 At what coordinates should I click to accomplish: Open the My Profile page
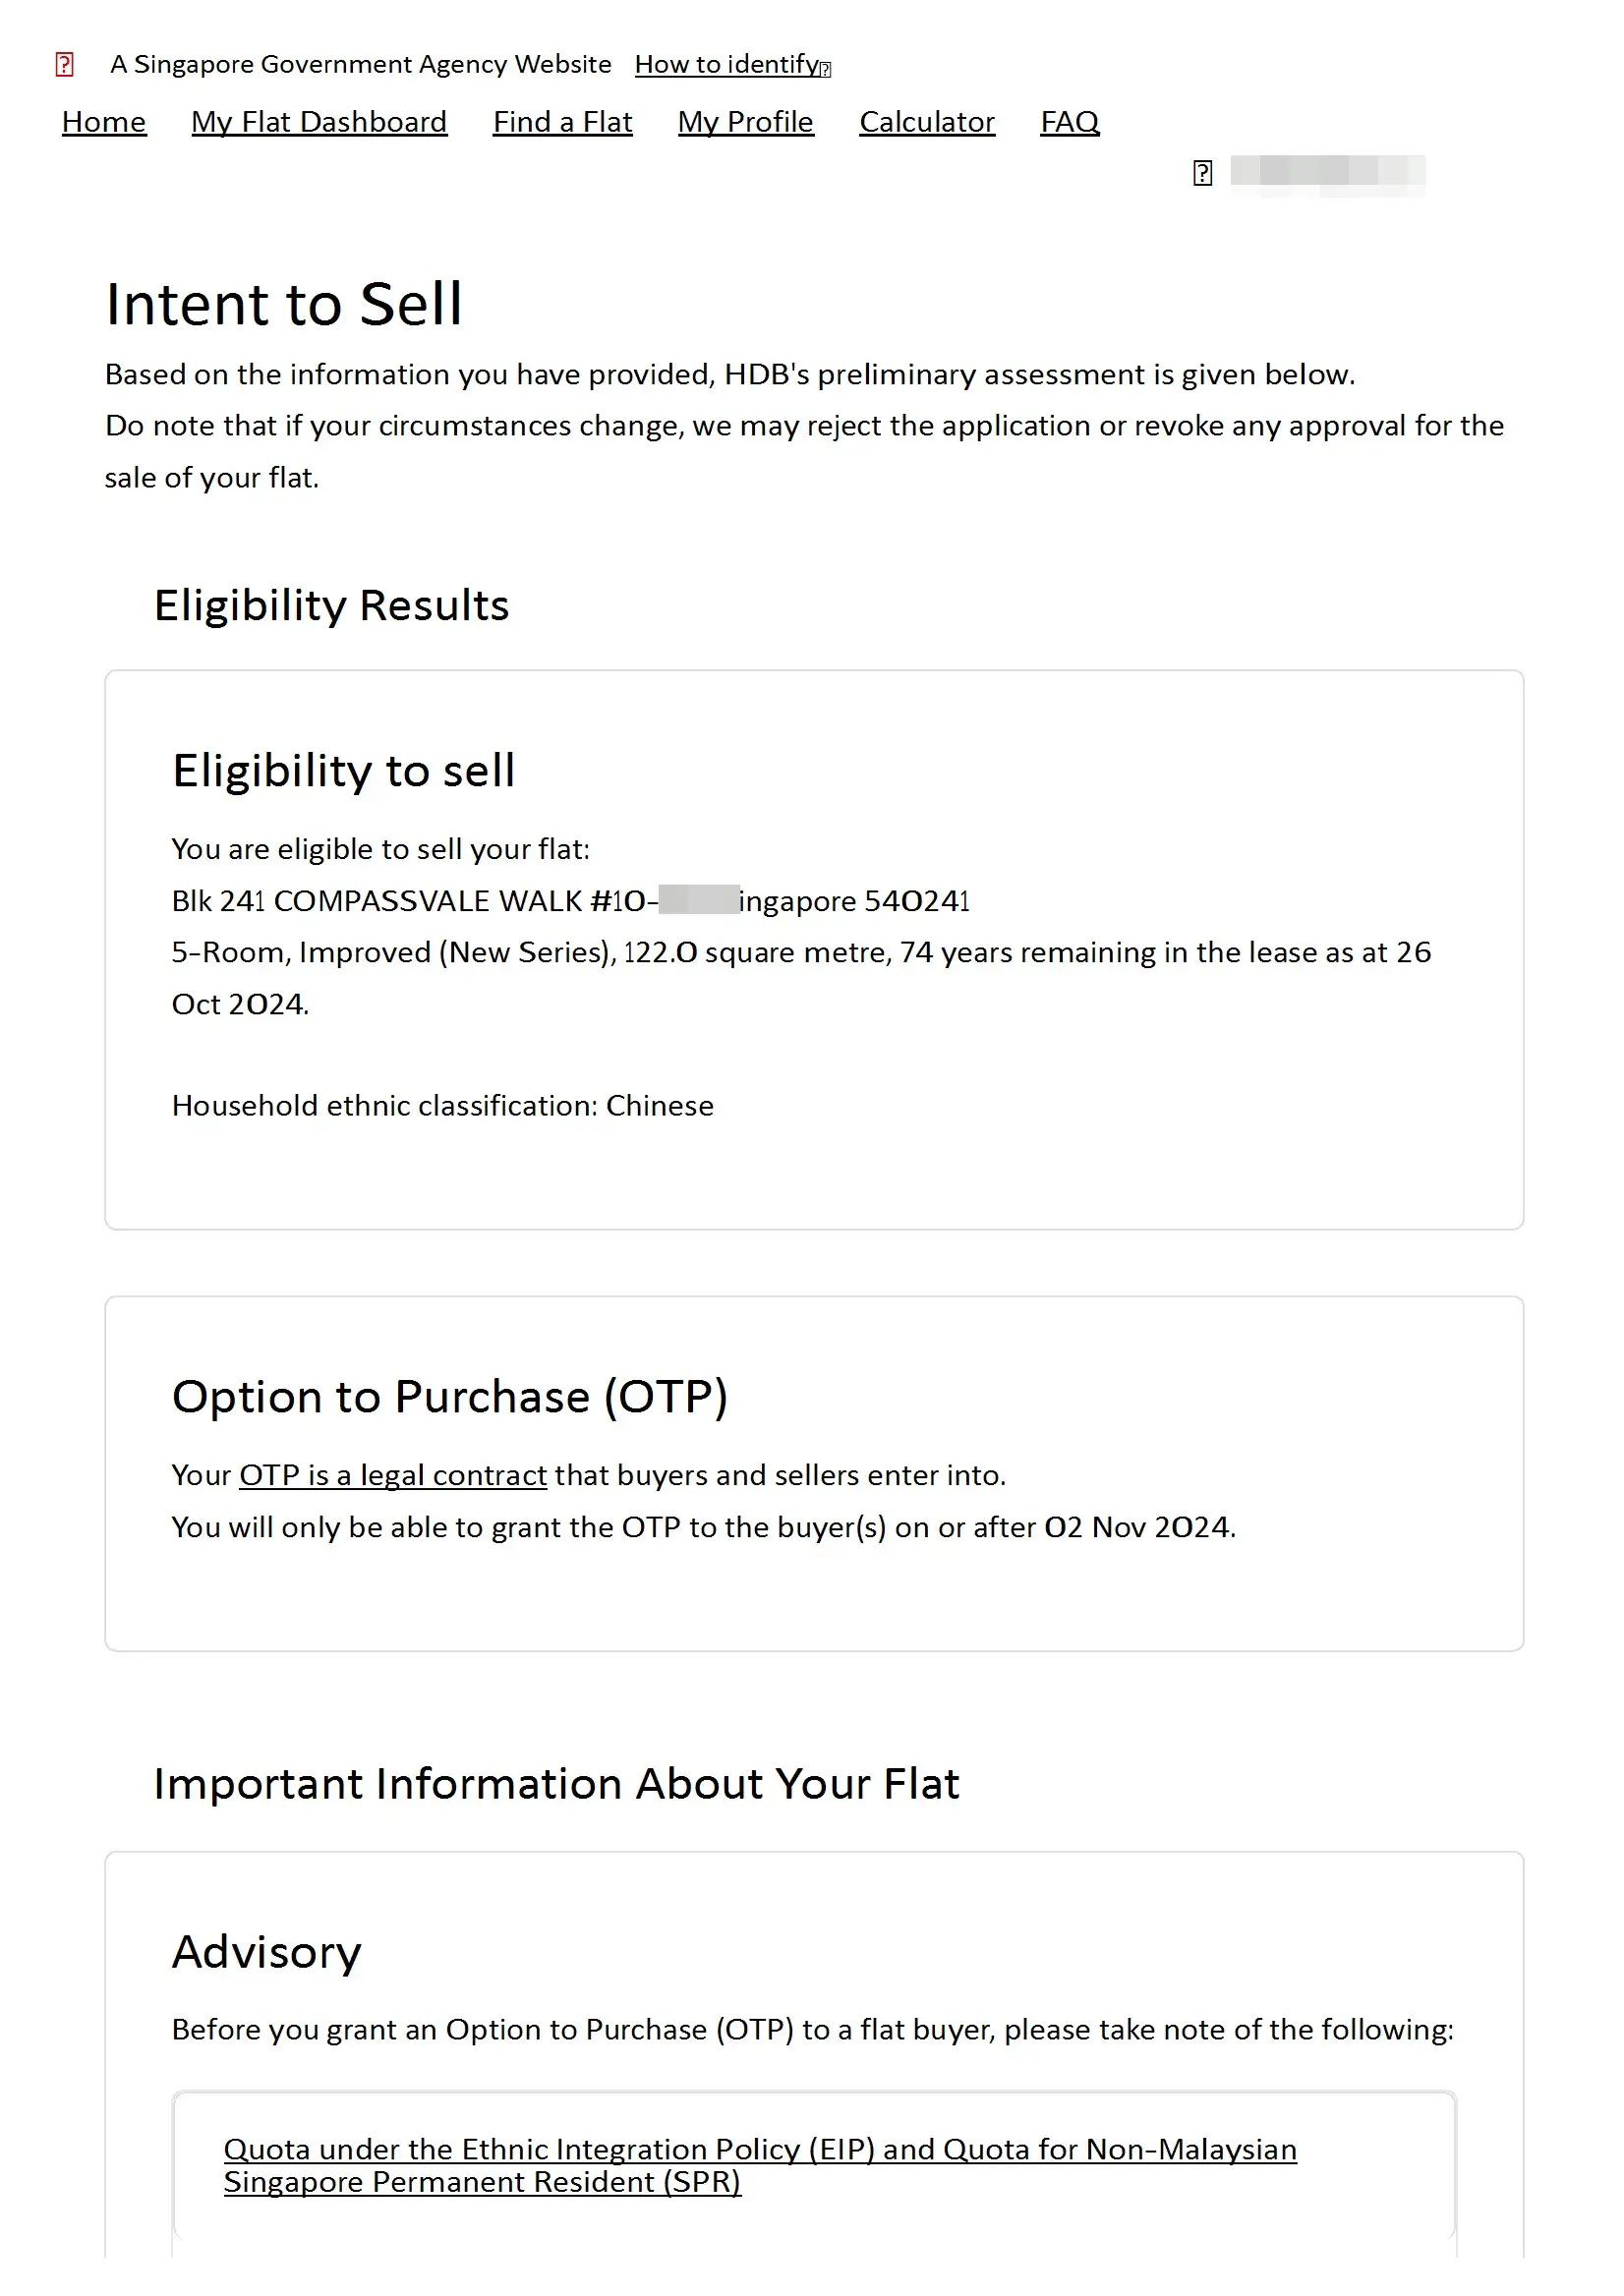(745, 122)
